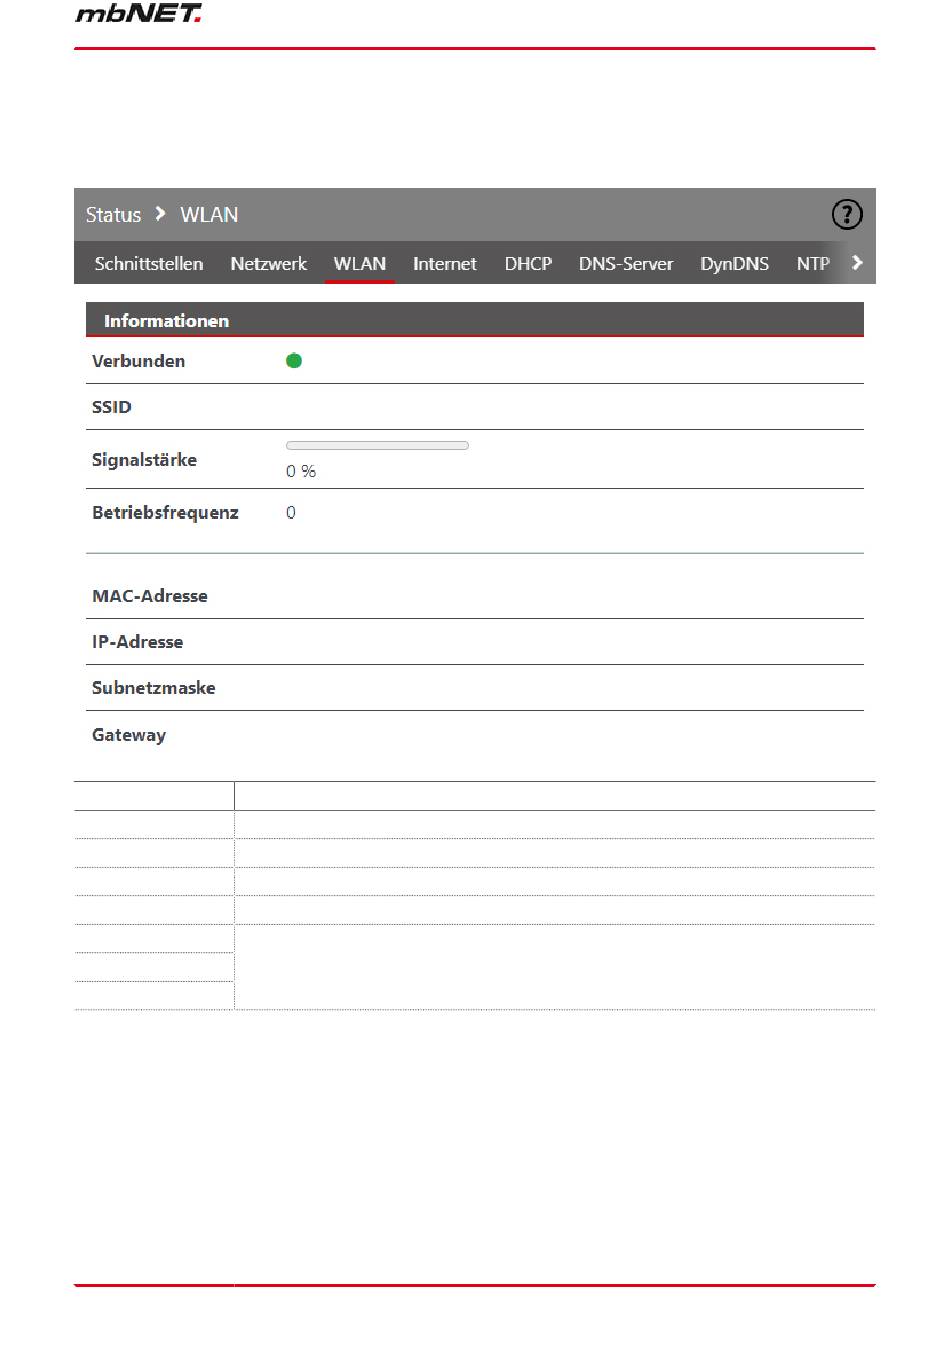The width and height of the screenshot is (950, 1360).
Task: Click the Status breadcrumb link
Action: [x=113, y=215]
